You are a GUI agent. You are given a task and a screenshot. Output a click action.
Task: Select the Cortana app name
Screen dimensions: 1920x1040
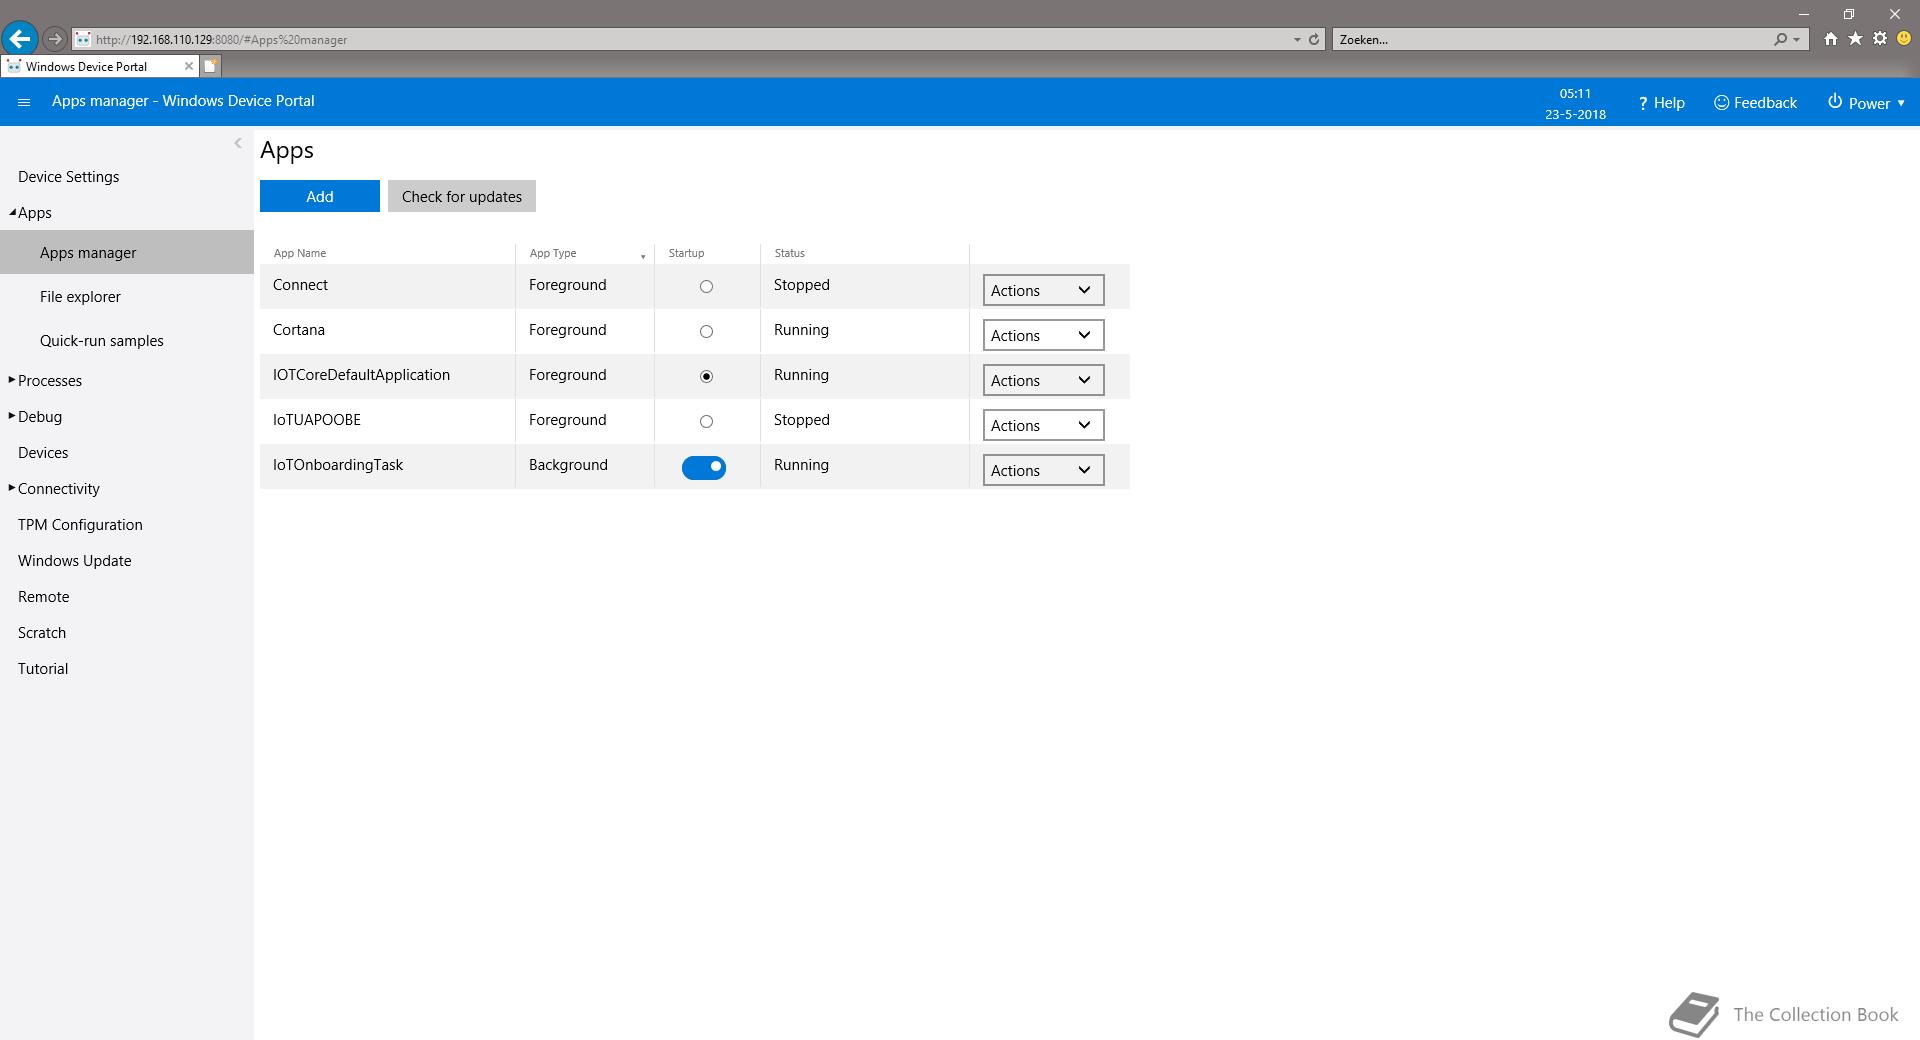299,330
